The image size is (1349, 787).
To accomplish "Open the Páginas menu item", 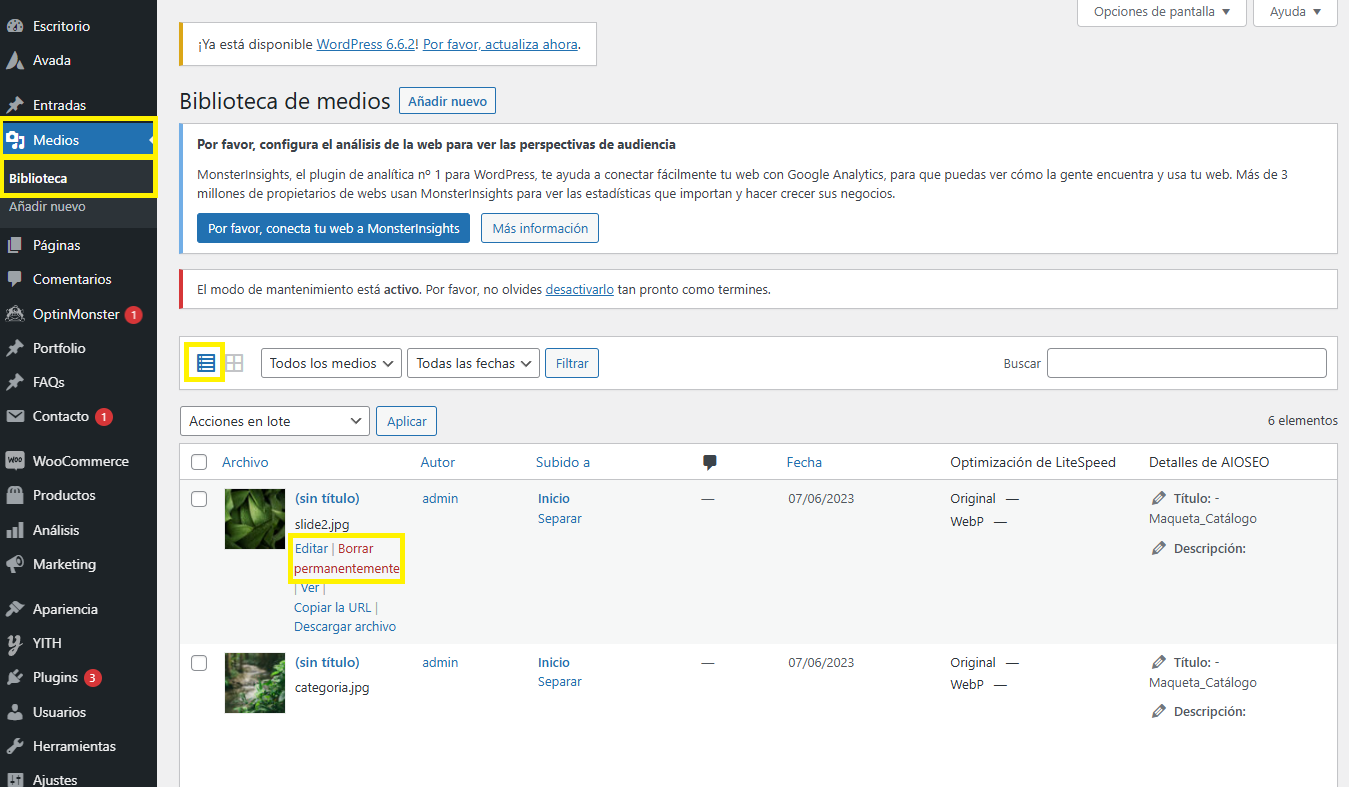I will [x=56, y=245].
